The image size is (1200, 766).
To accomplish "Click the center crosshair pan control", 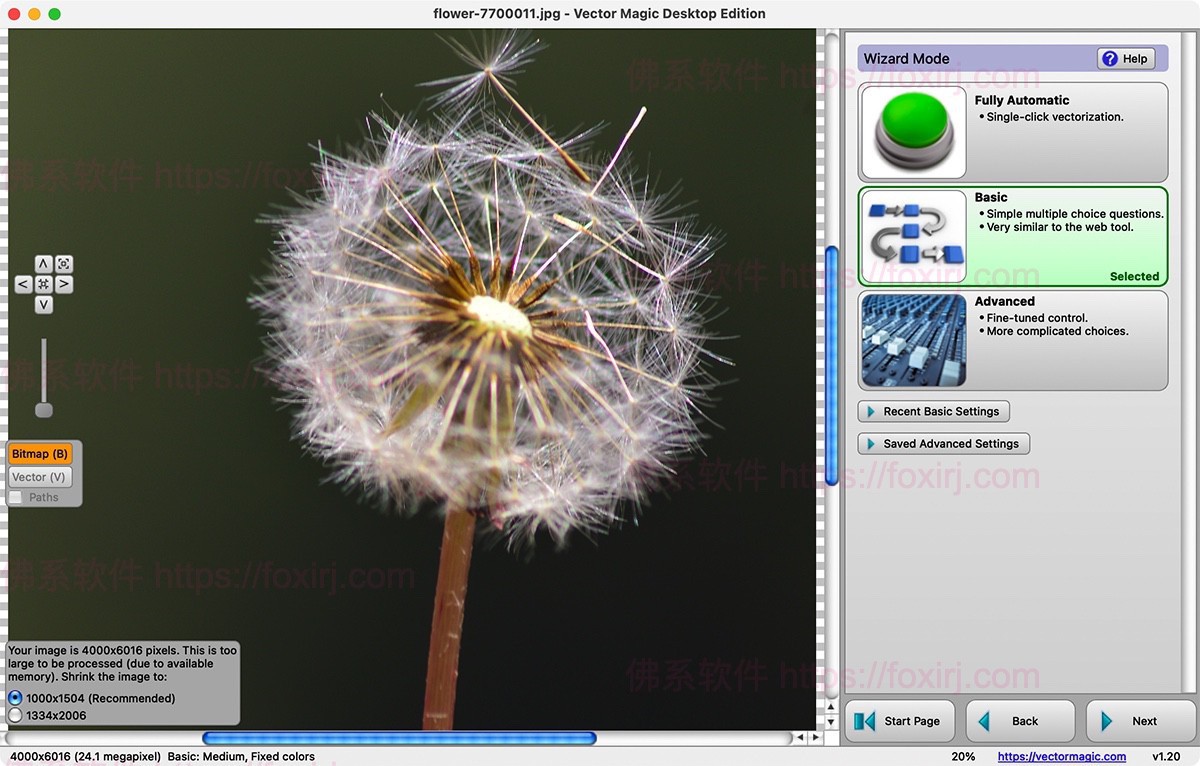I will (x=43, y=283).
